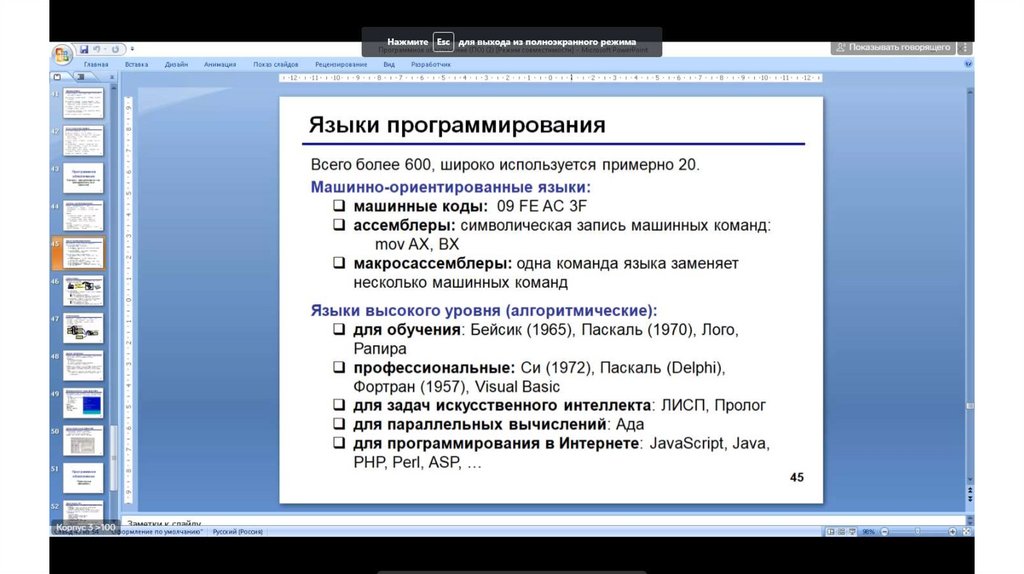Switch to Normal view in status bar

(831, 532)
